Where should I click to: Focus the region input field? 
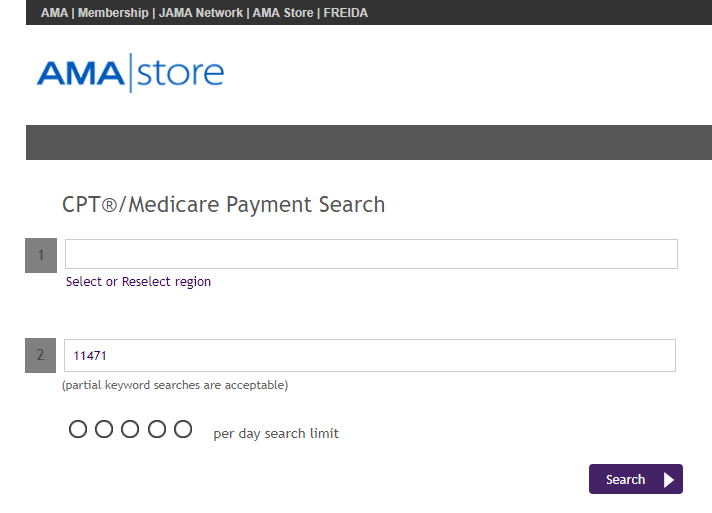tap(371, 254)
